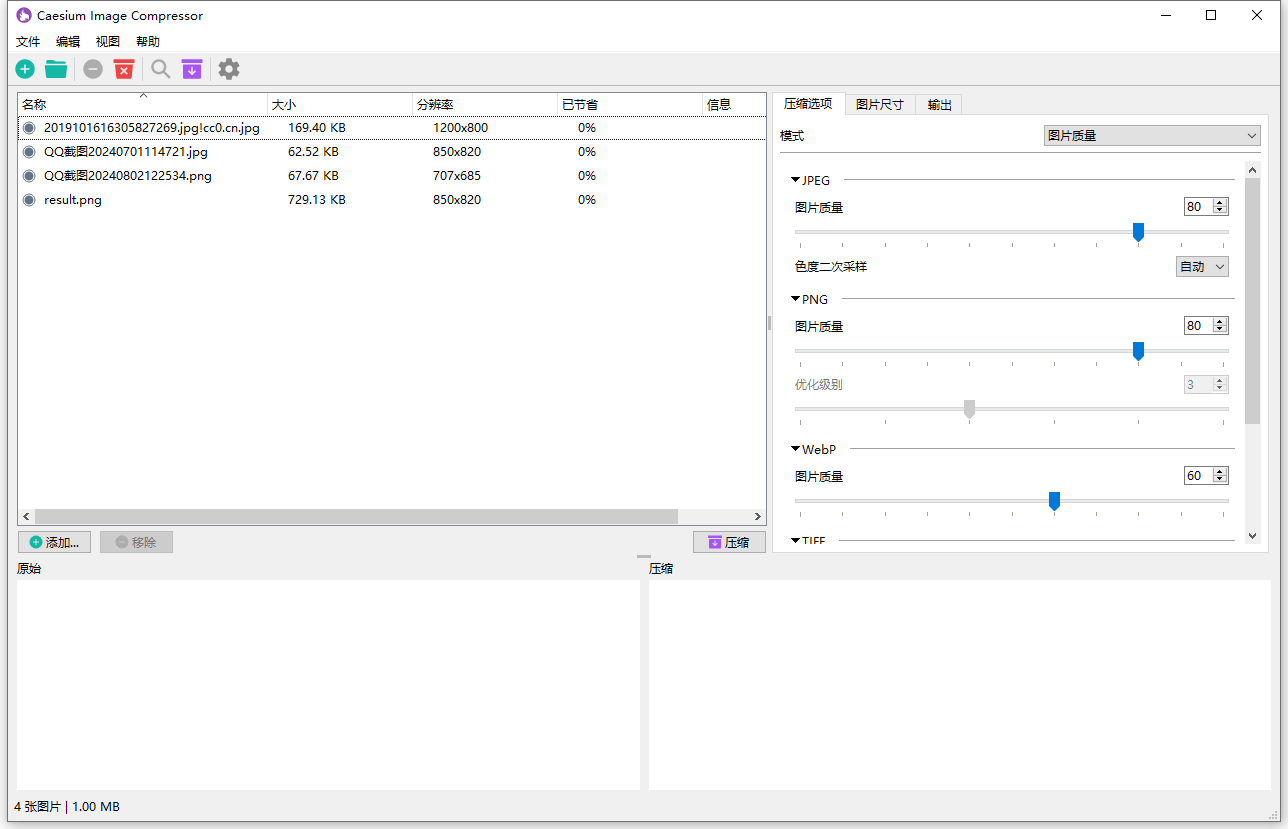This screenshot has height=829, width=1288.
Task: Collapse the WebP section
Action: (x=796, y=450)
